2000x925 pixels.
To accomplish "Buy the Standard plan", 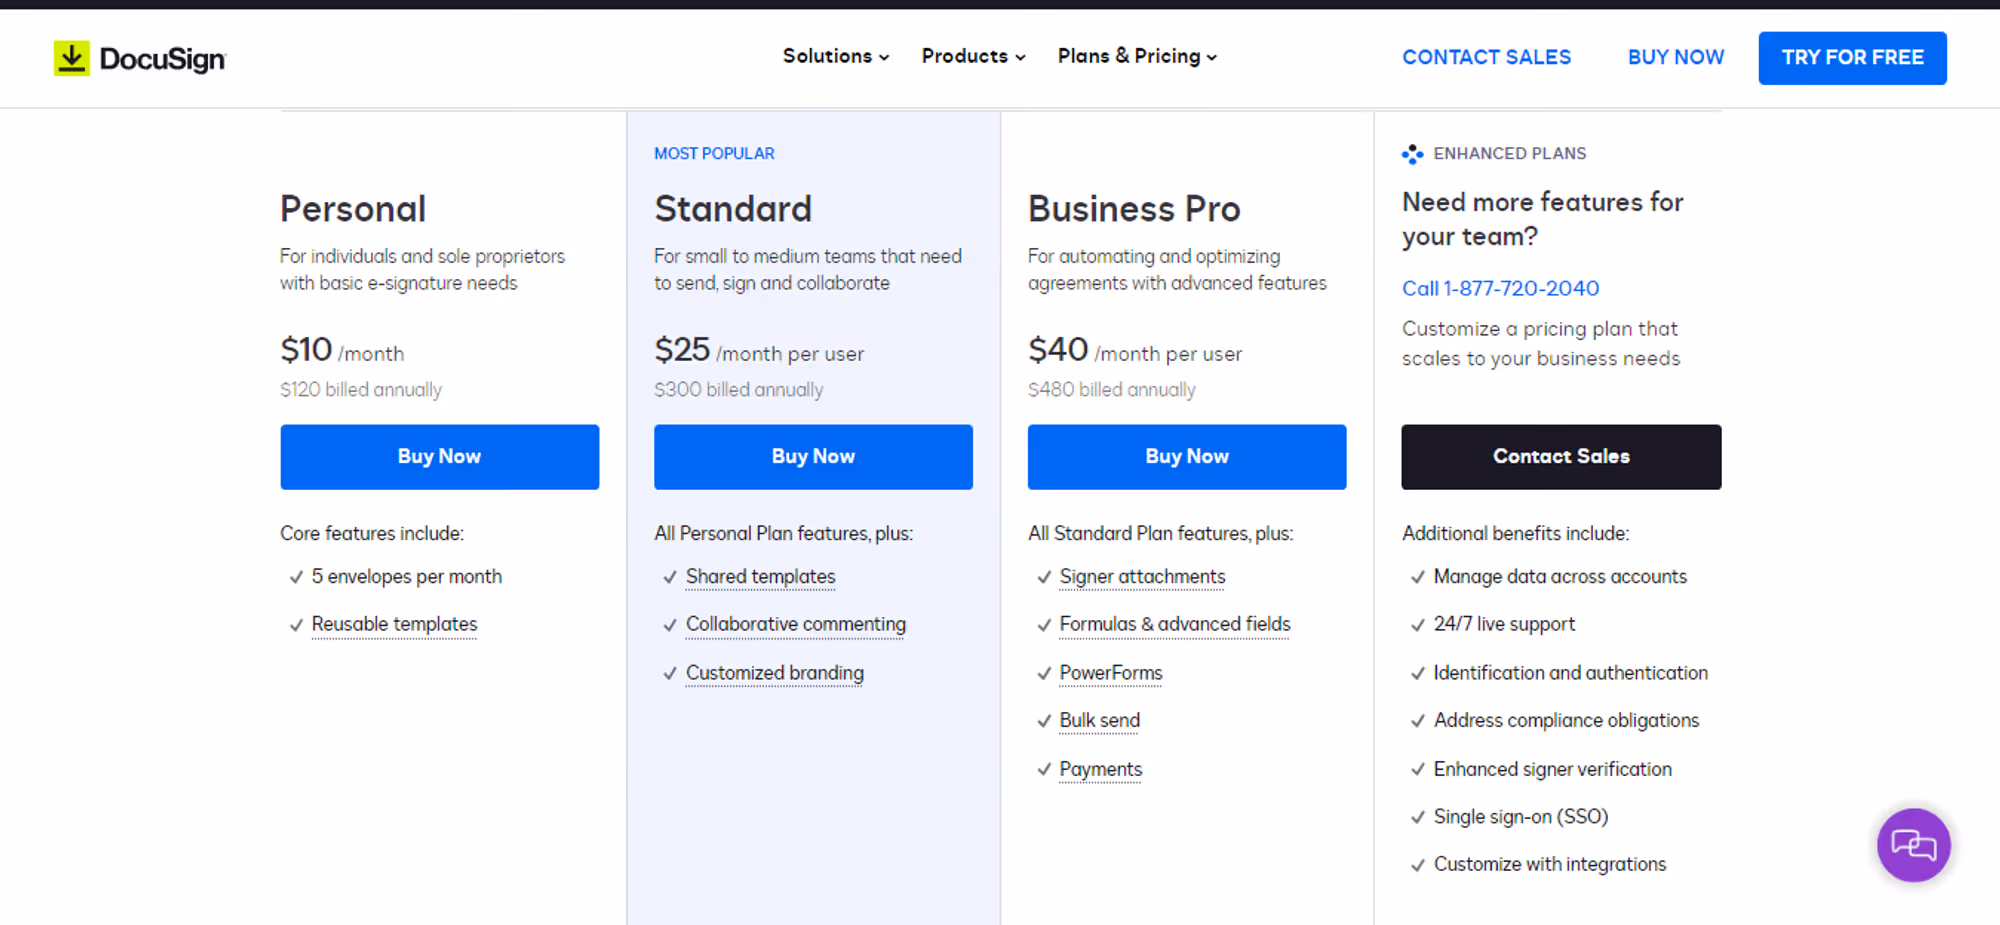I will pos(813,457).
